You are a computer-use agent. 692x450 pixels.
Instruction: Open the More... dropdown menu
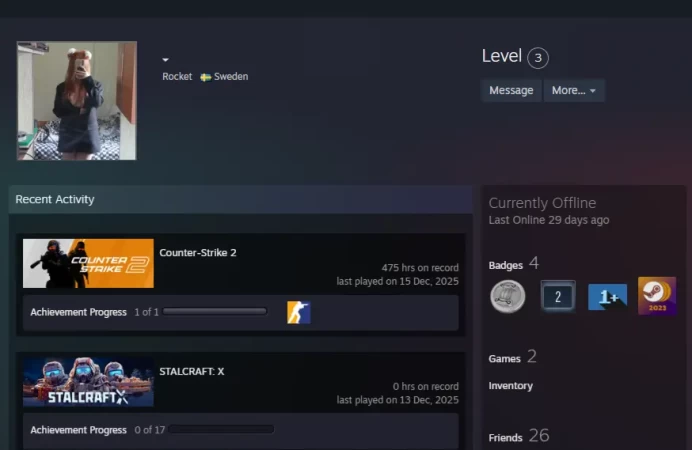tap(574, 90)
